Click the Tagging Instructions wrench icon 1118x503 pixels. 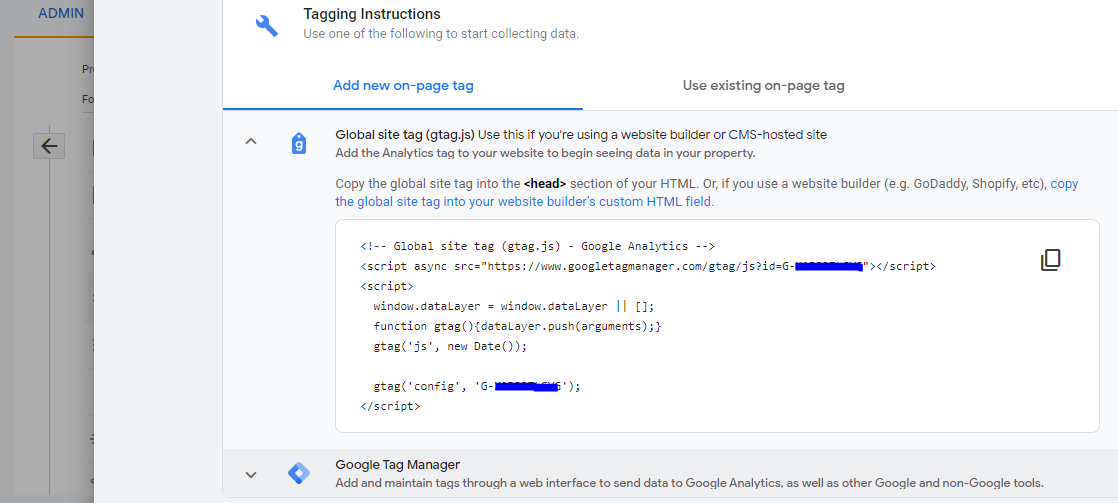click(267, 26)
